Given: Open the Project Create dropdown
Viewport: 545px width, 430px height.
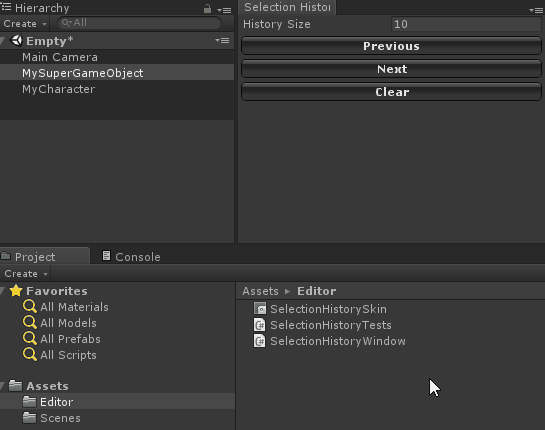Looking at the screenshot, I should pyautogui.click(x=26, y=274).
